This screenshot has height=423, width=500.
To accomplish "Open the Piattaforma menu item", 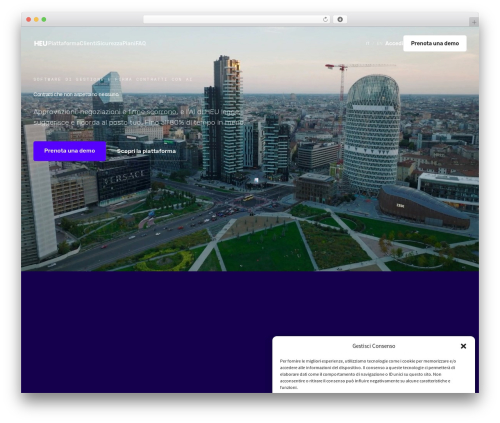I will [64, 43].
